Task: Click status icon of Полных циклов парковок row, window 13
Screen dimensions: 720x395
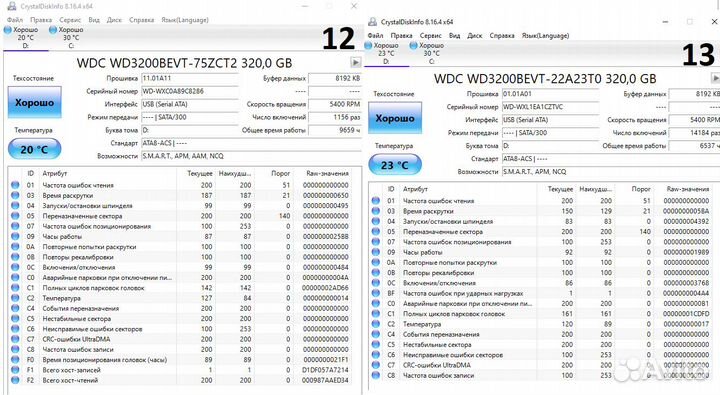Action: pos(376,314)
